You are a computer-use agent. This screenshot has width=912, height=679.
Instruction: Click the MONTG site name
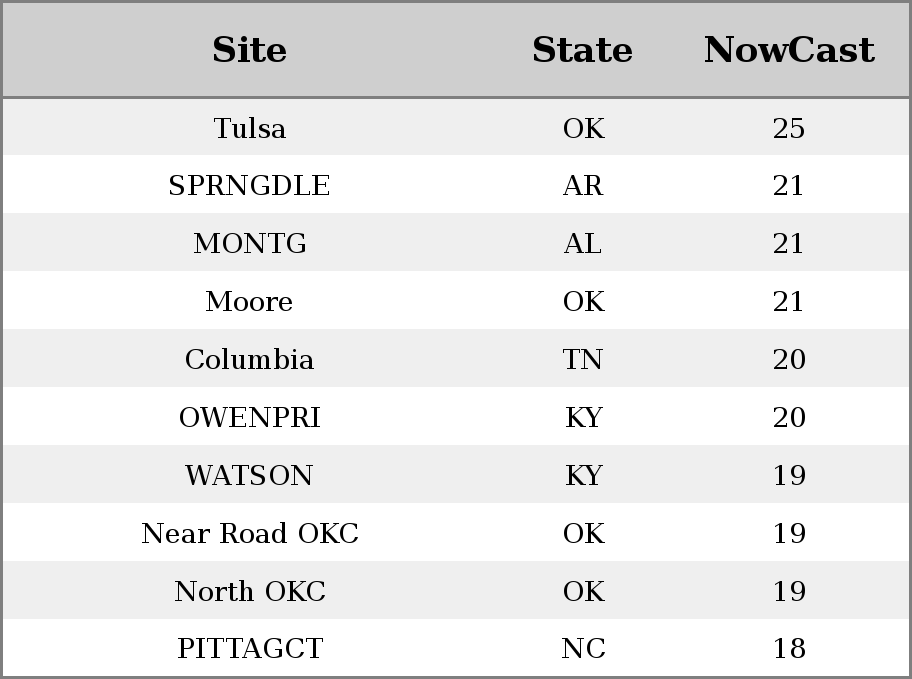250,243
